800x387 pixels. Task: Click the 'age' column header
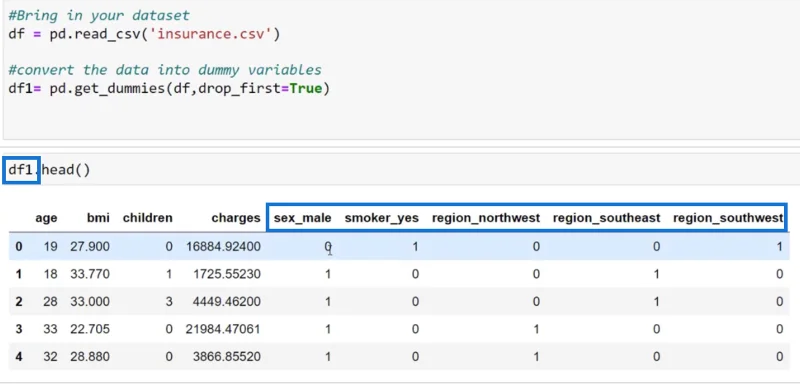click(46, 218)
